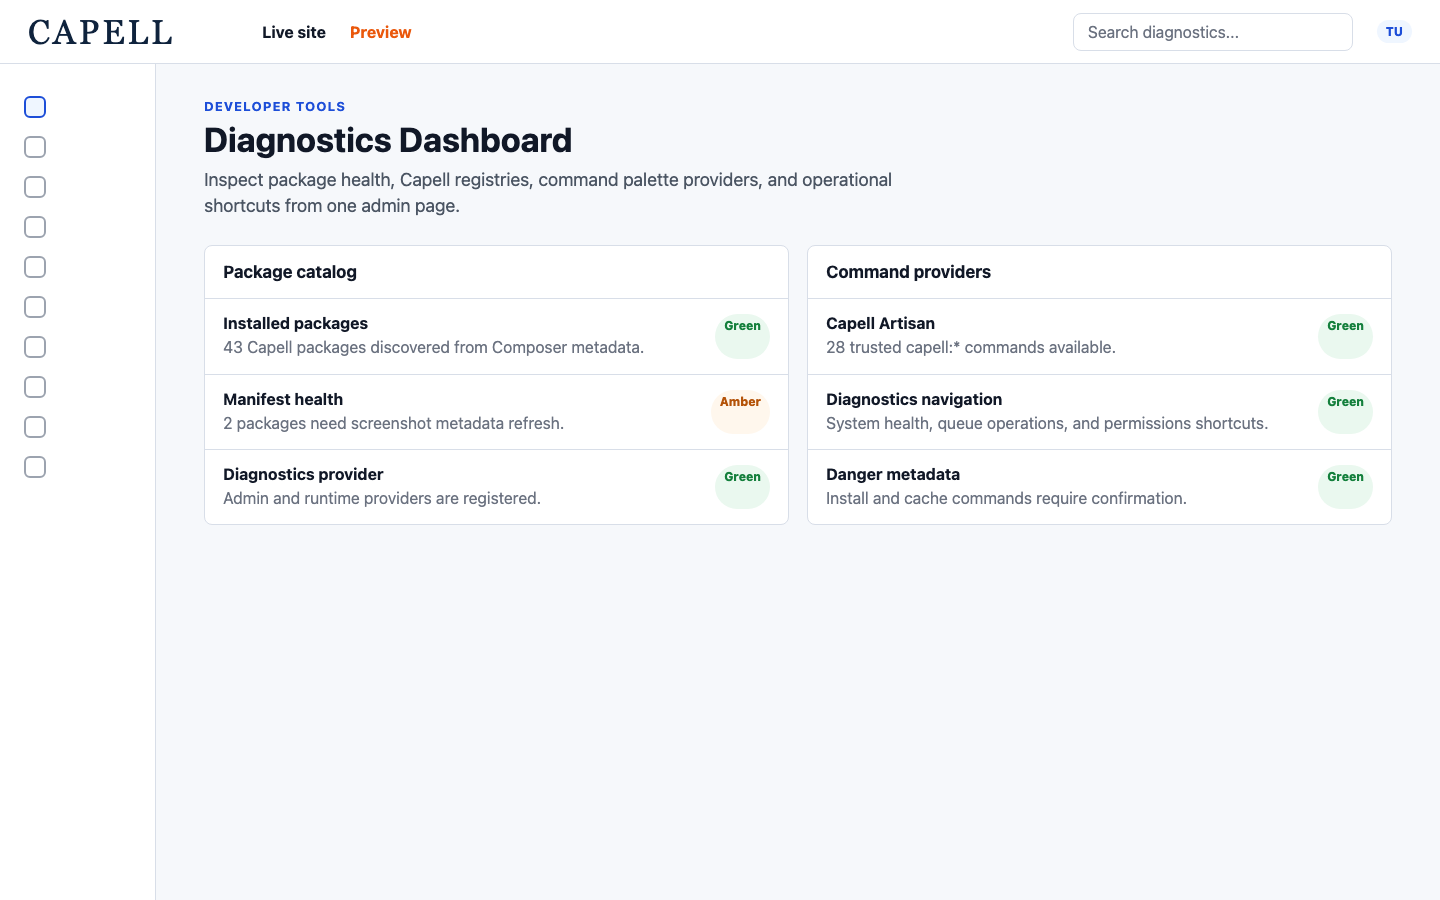Viewport: 1440px width, 900px height.
Task: Click the Amber status badge
Action: click(740, 412)
